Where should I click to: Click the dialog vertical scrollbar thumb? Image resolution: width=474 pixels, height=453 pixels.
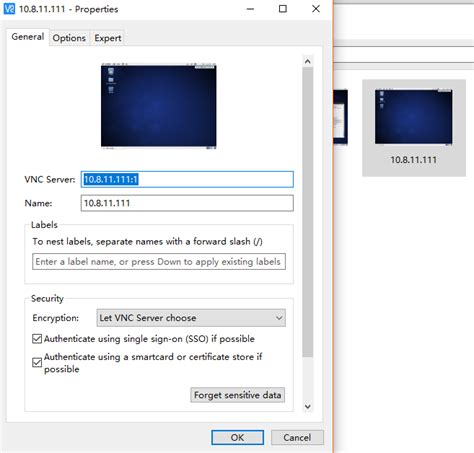[x=308, y=212]
